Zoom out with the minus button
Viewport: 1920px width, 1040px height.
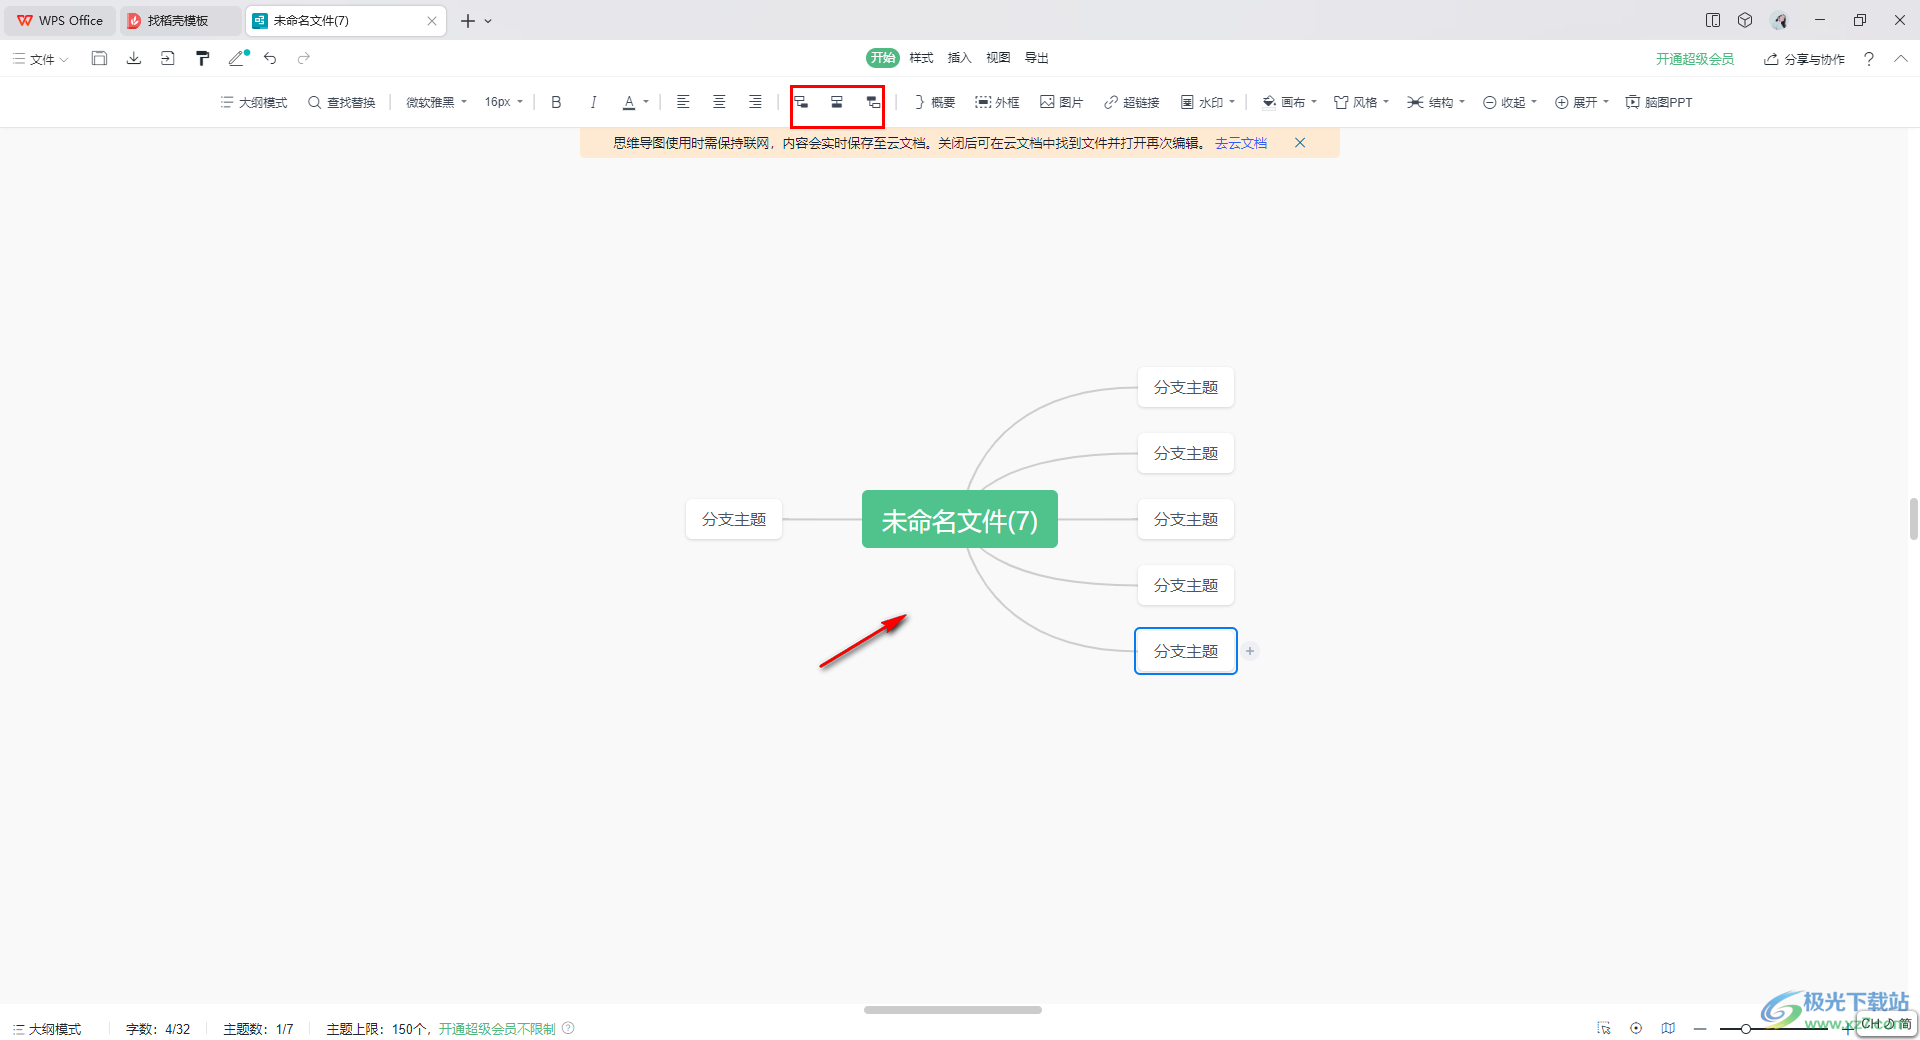coord(1700,1028)
